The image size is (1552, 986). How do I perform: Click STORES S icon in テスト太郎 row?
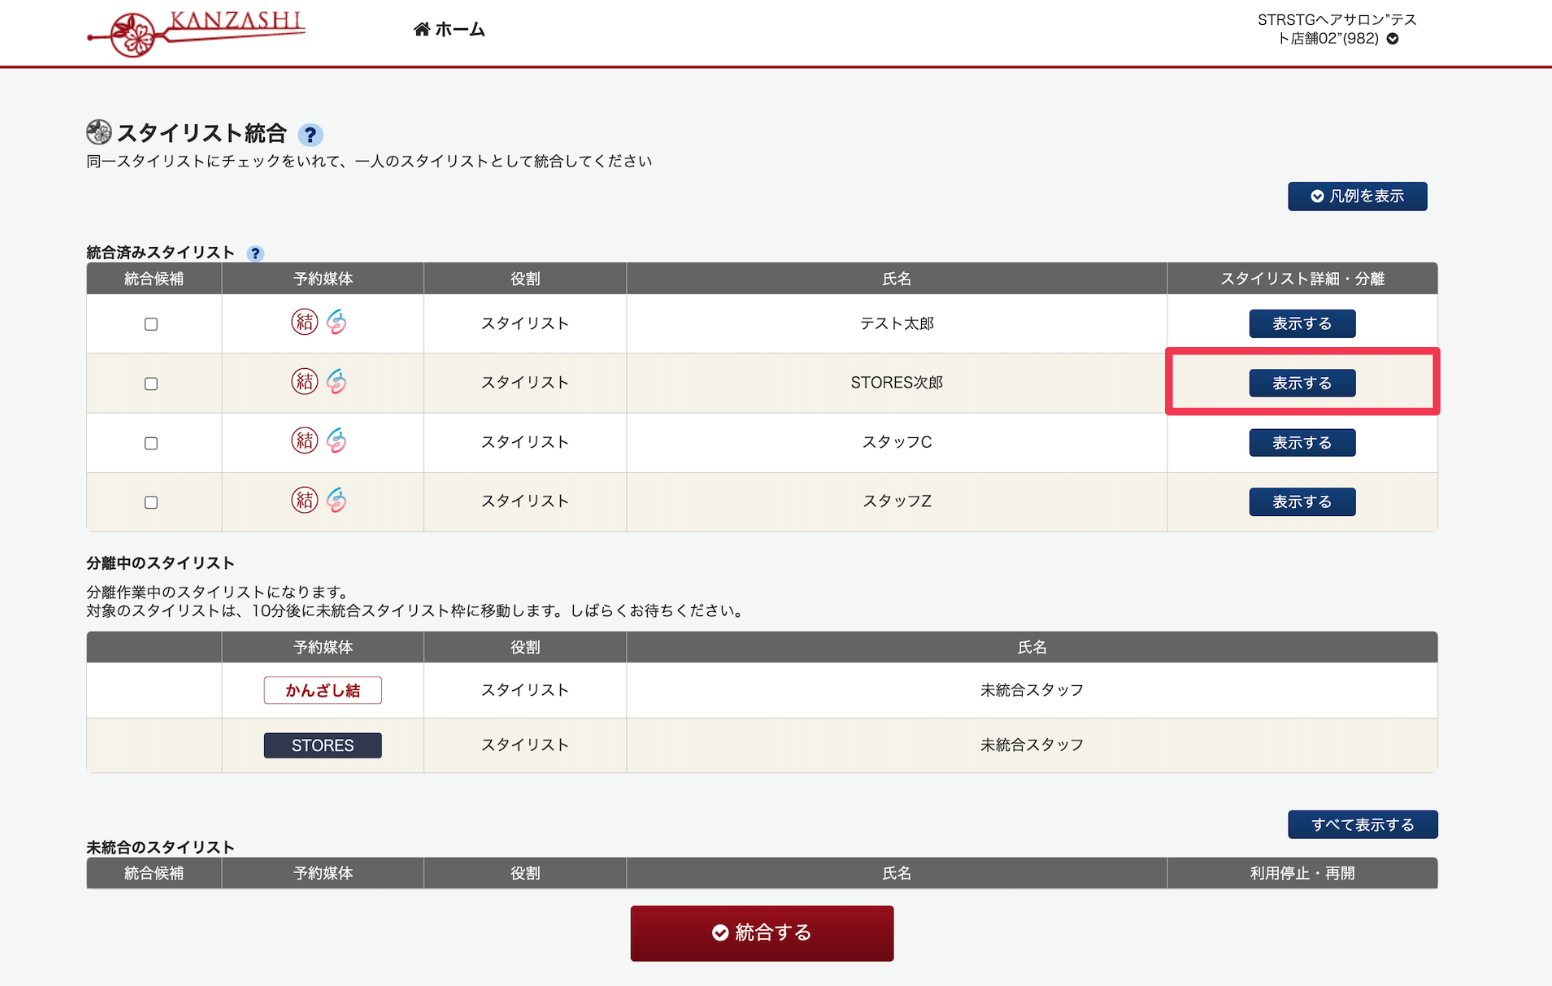(x=337, y=322)
